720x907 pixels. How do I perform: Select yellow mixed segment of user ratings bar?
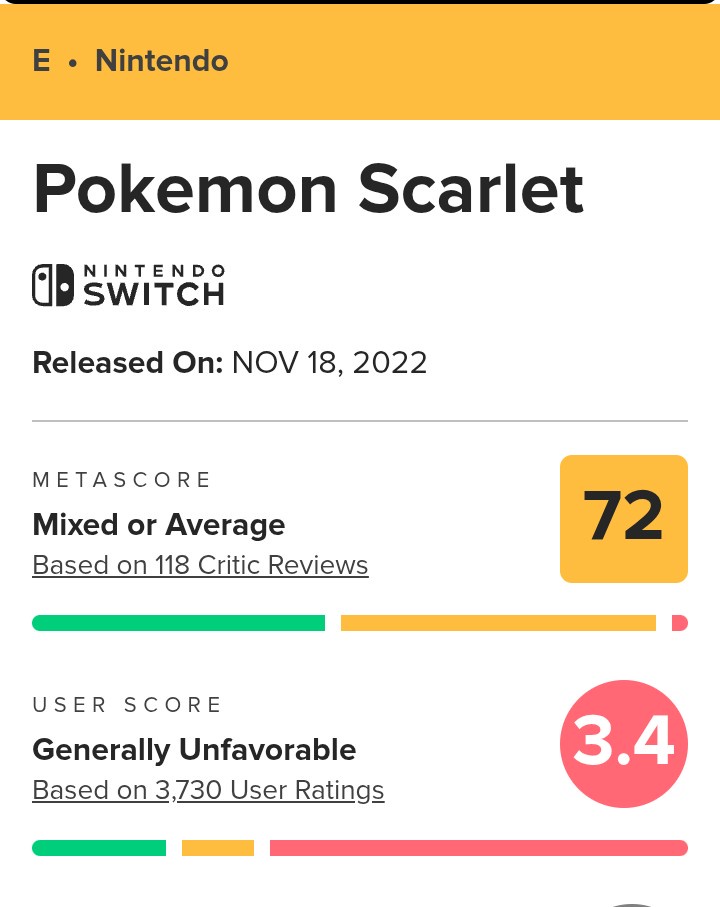(x=218, y=848)
